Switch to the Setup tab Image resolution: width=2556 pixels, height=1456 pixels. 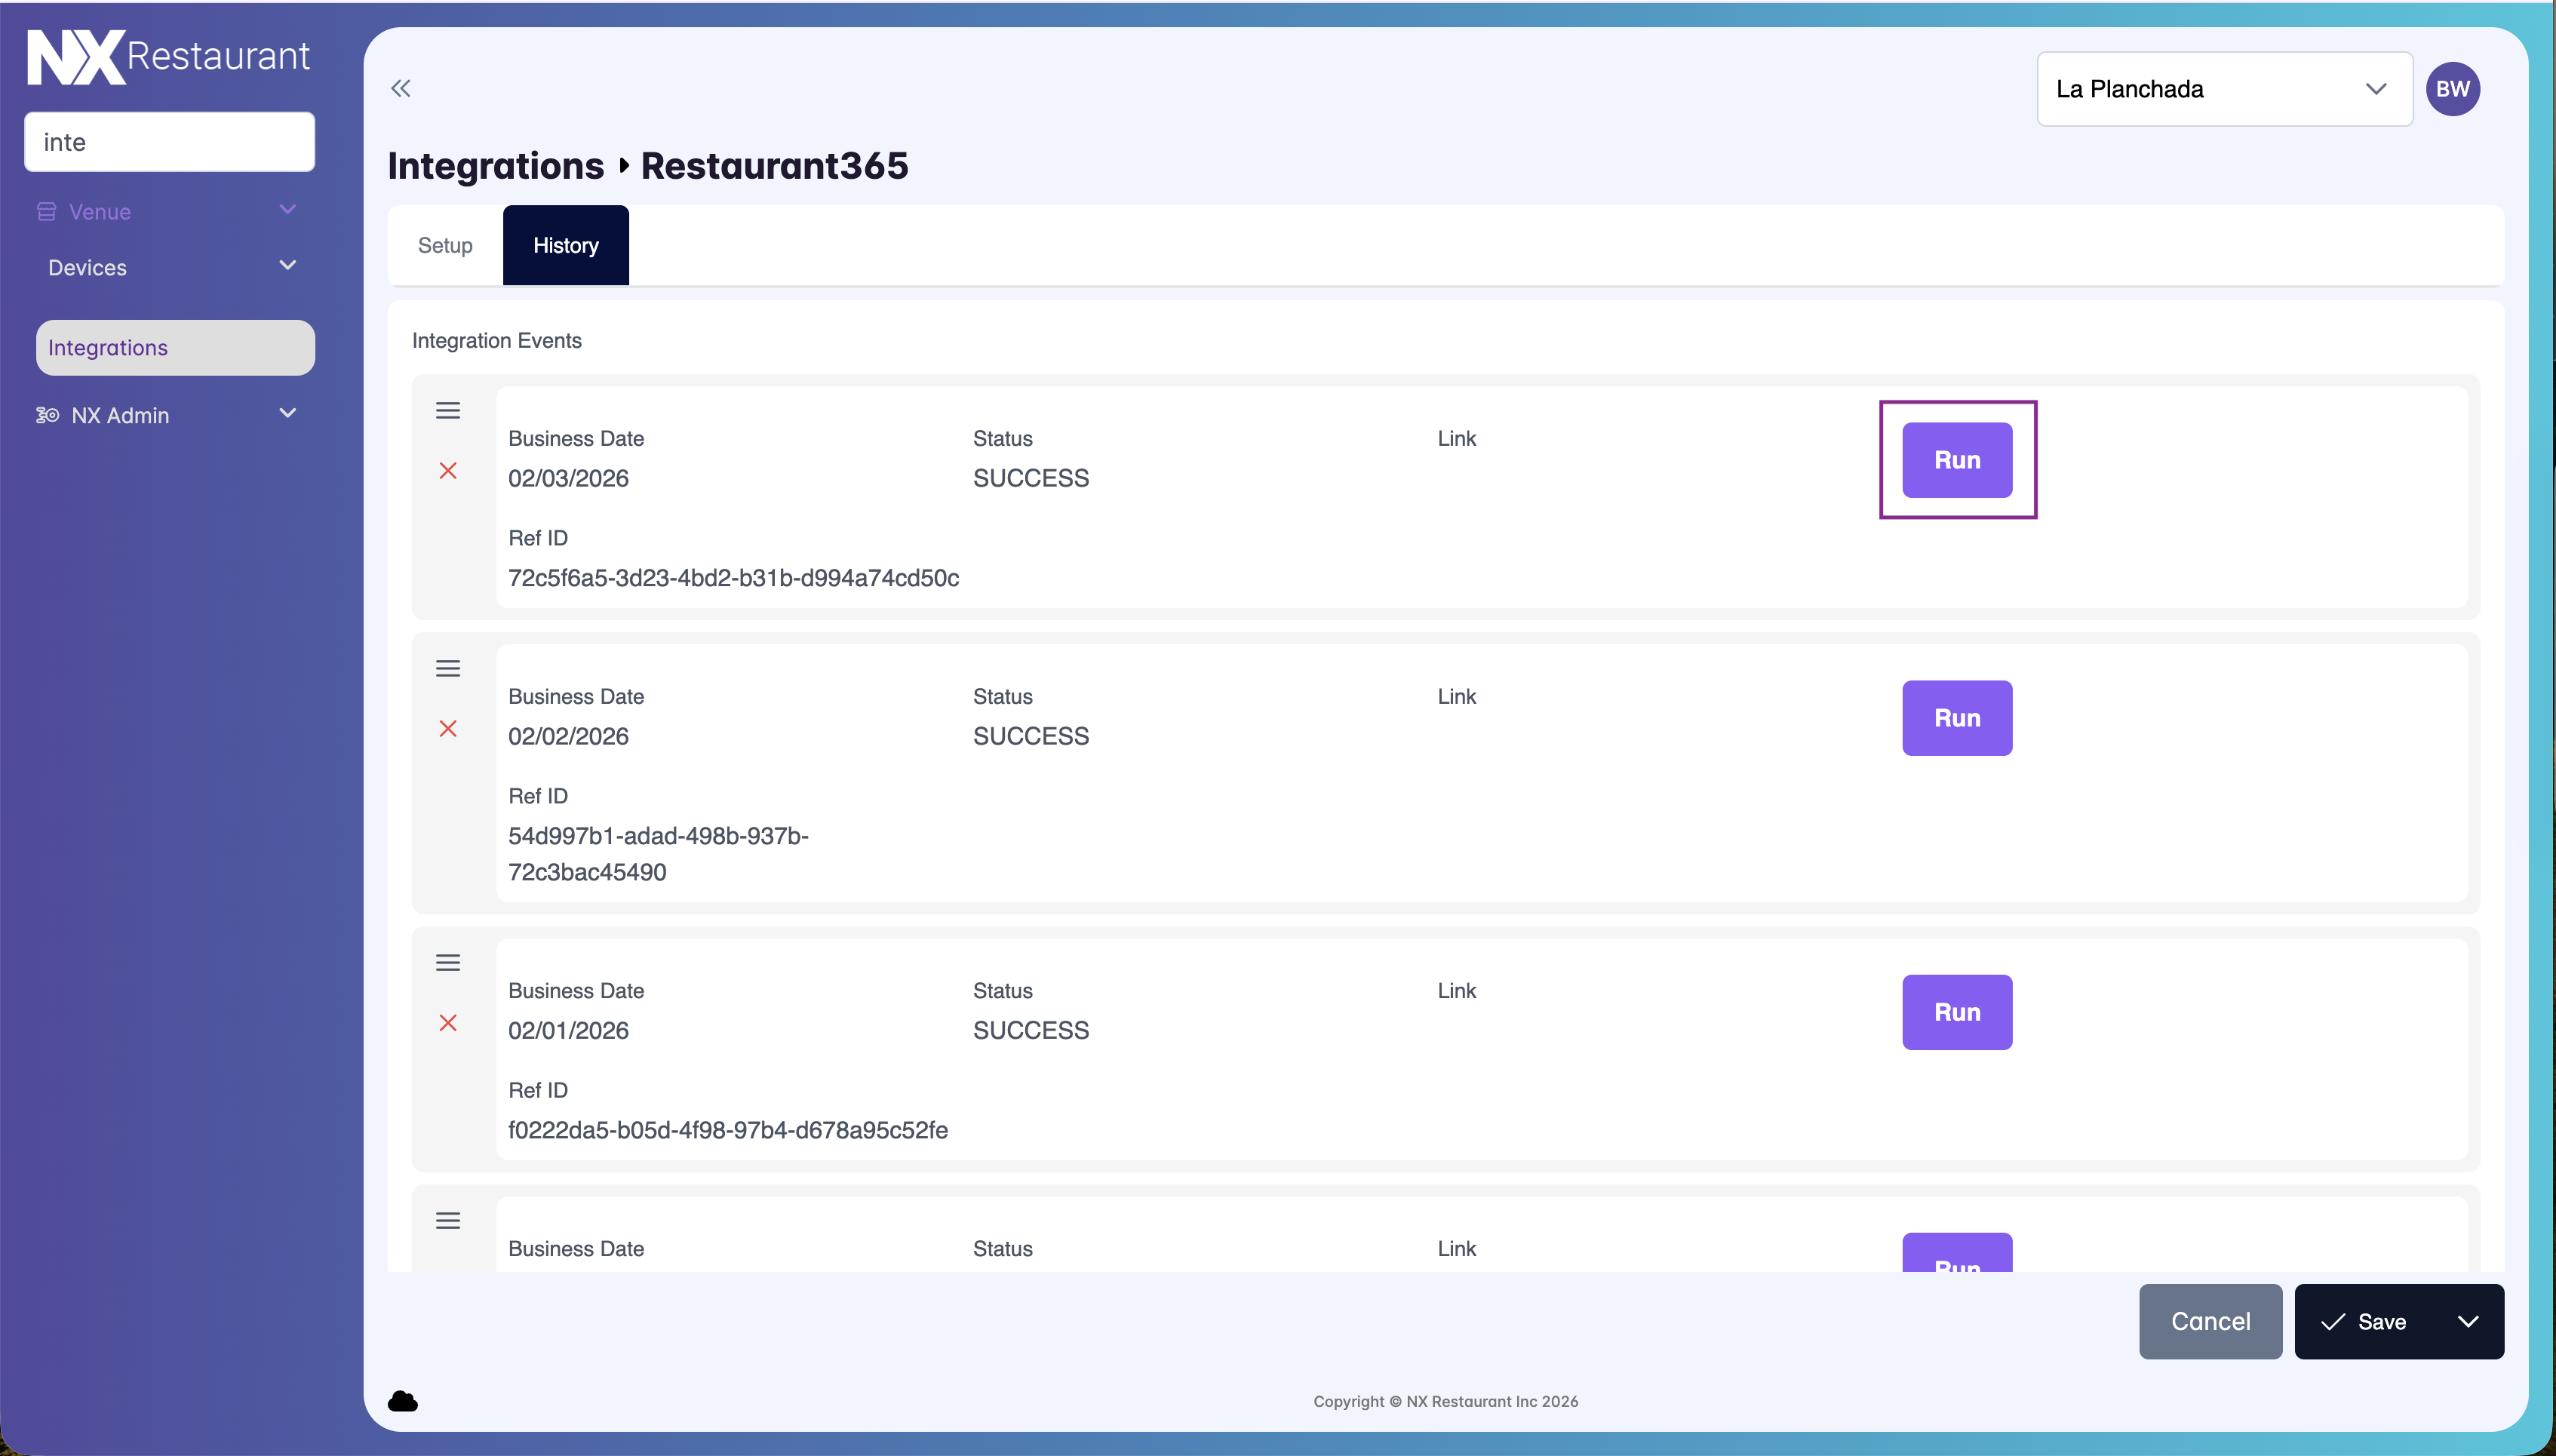click(445, 246)
